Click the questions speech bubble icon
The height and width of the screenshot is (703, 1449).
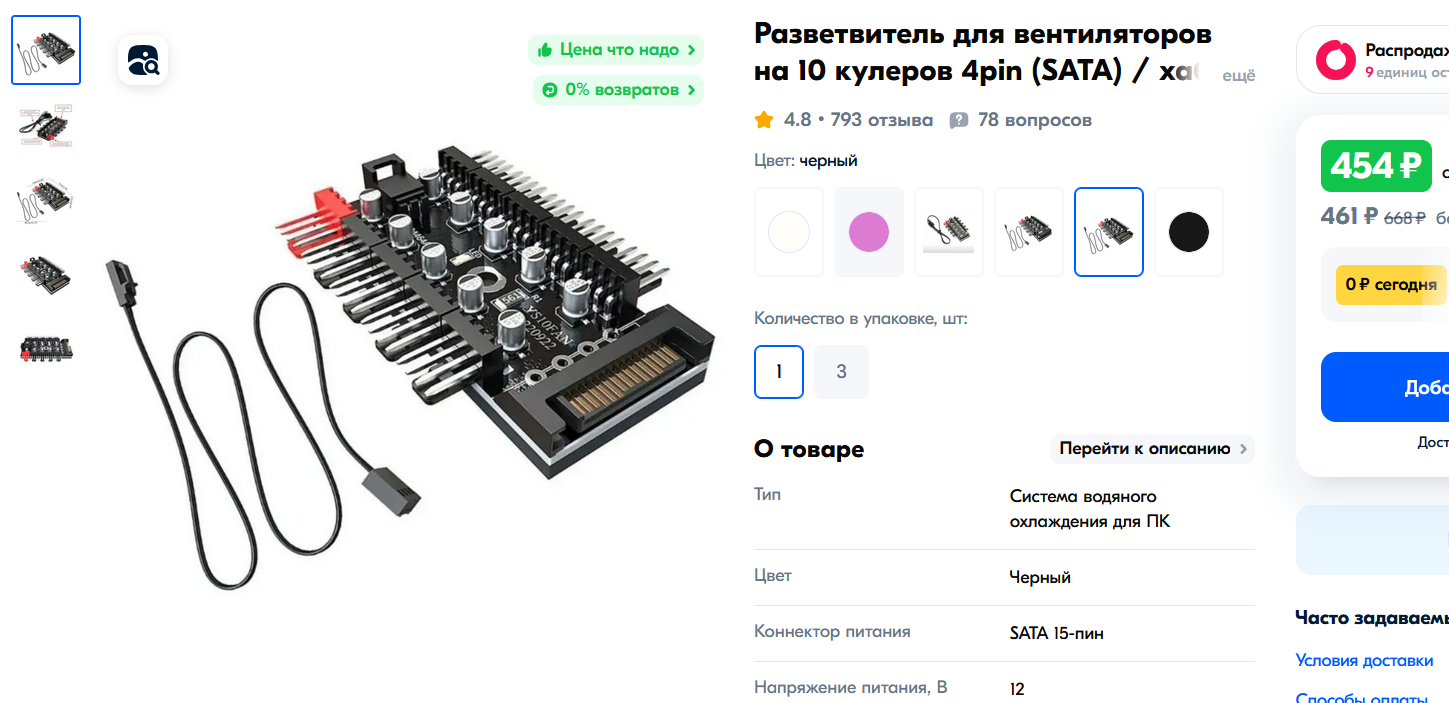[x=959, y=121]
